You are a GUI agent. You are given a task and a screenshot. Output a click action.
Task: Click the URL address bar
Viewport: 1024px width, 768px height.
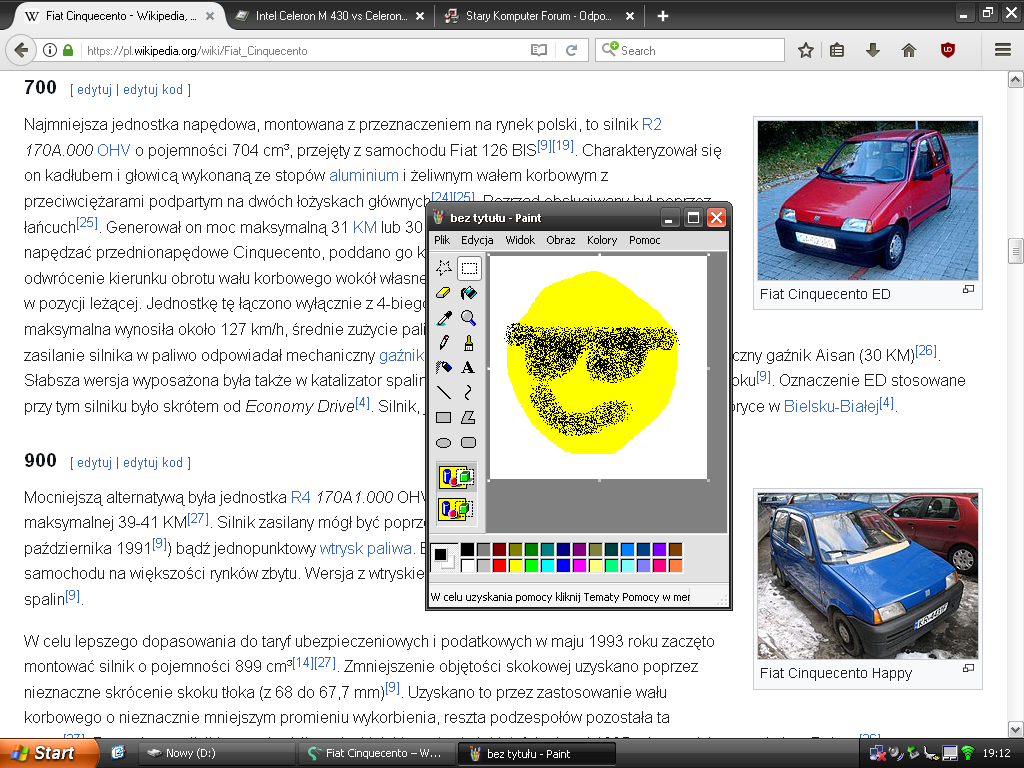click(304, 50)
